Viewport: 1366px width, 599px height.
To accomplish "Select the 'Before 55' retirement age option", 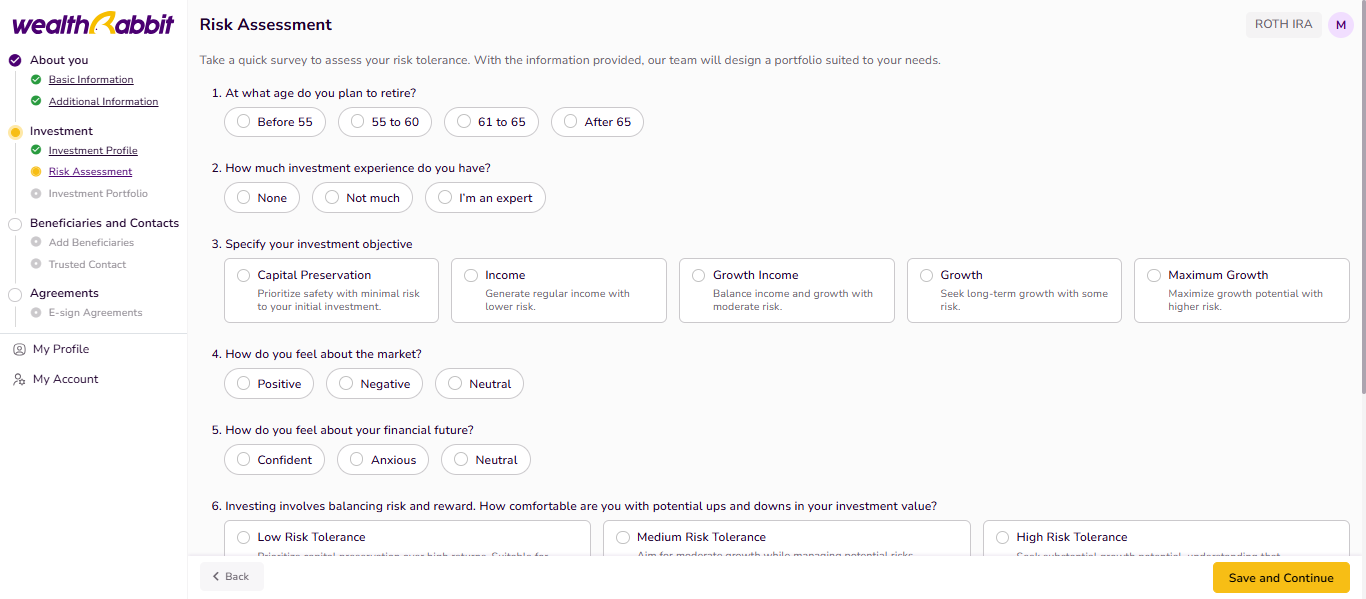I will click(274, 122).
